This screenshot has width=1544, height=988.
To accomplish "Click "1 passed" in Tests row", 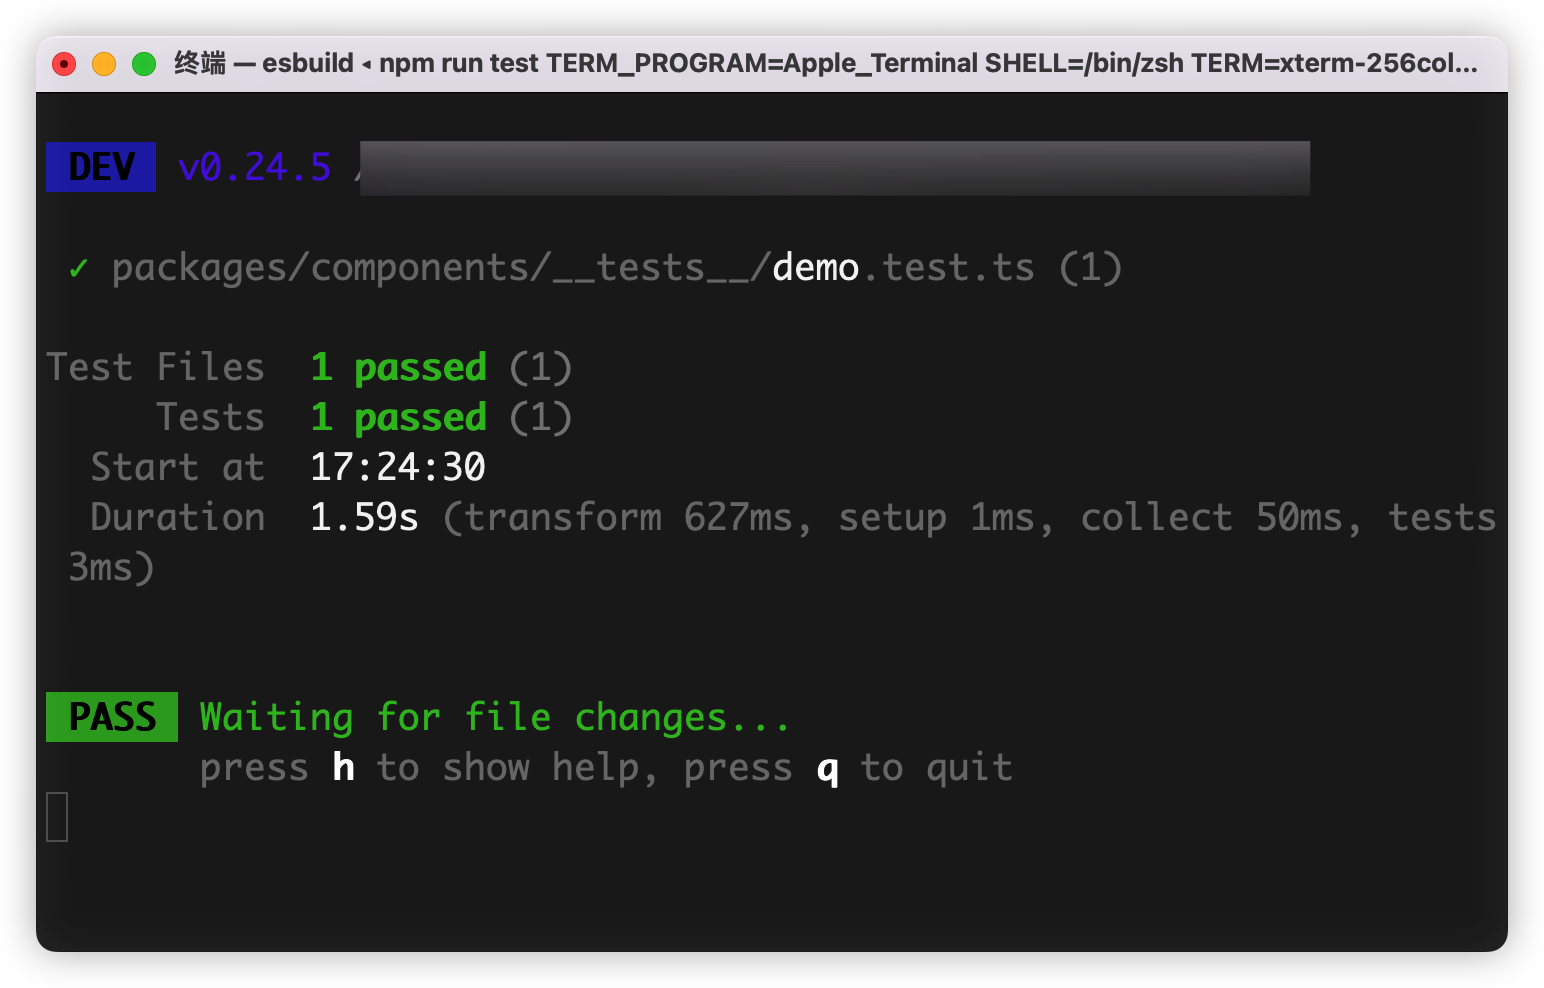I will pos(399,417).
